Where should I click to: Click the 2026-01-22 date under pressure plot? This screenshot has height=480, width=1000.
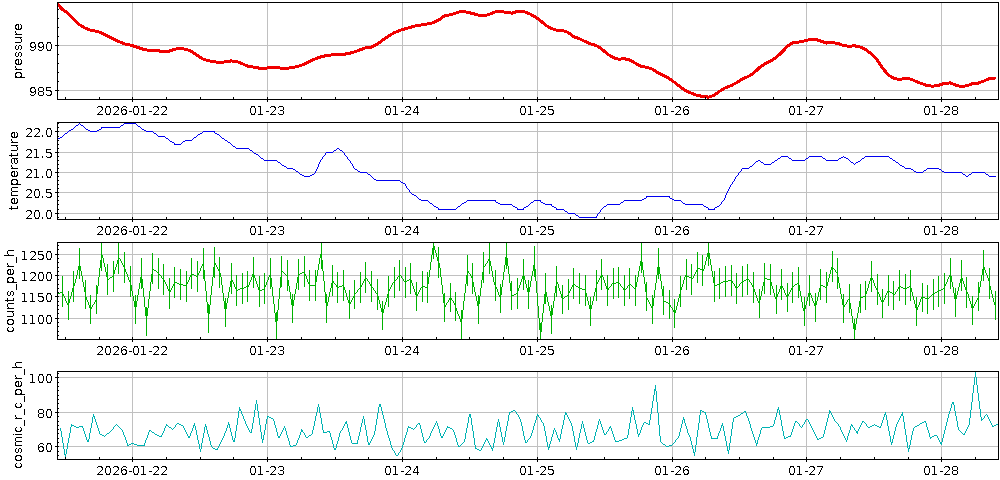point(132,111)
